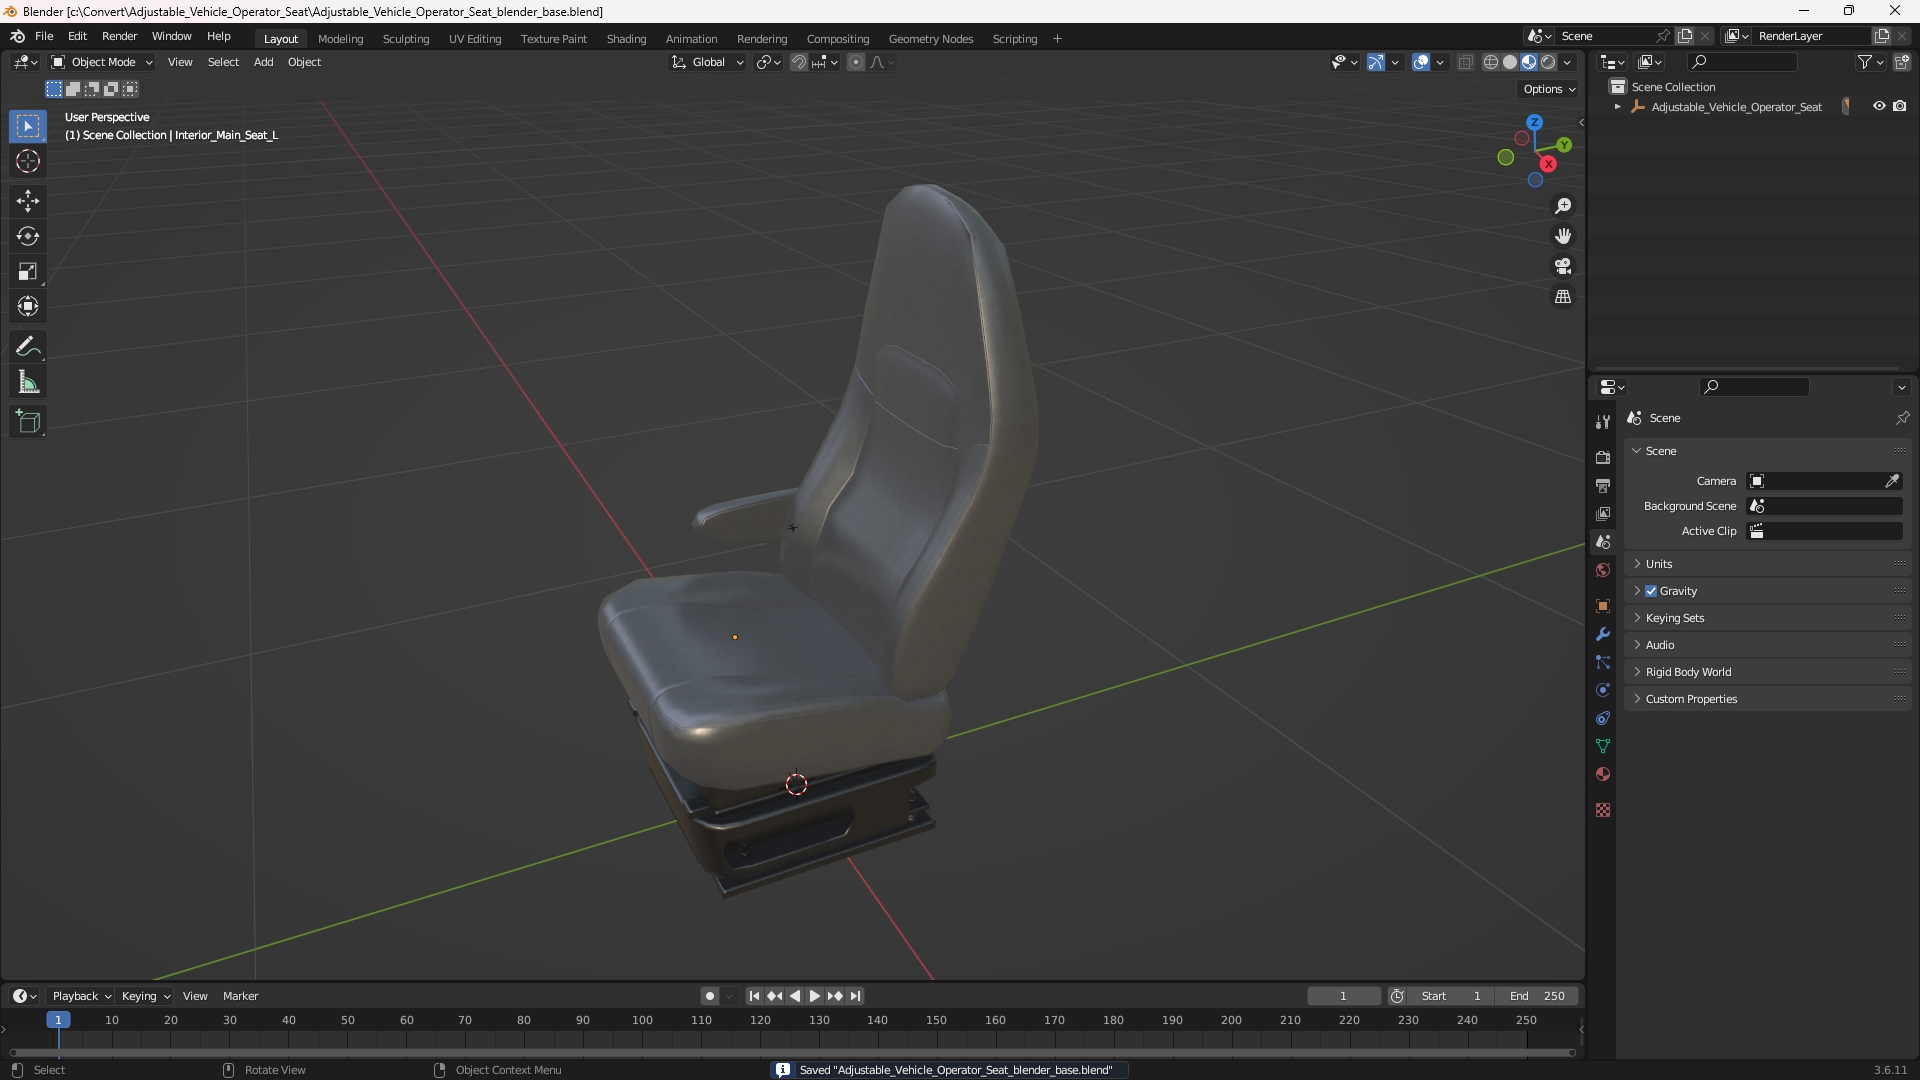Open the Add menu in viewport header
The width and height of the screenshot is (1920, 1080).
263,62
